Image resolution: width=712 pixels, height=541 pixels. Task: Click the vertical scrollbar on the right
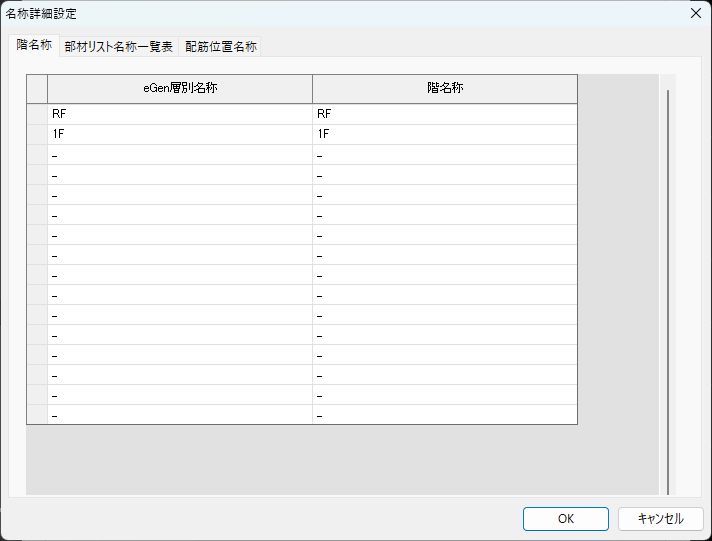667,290
